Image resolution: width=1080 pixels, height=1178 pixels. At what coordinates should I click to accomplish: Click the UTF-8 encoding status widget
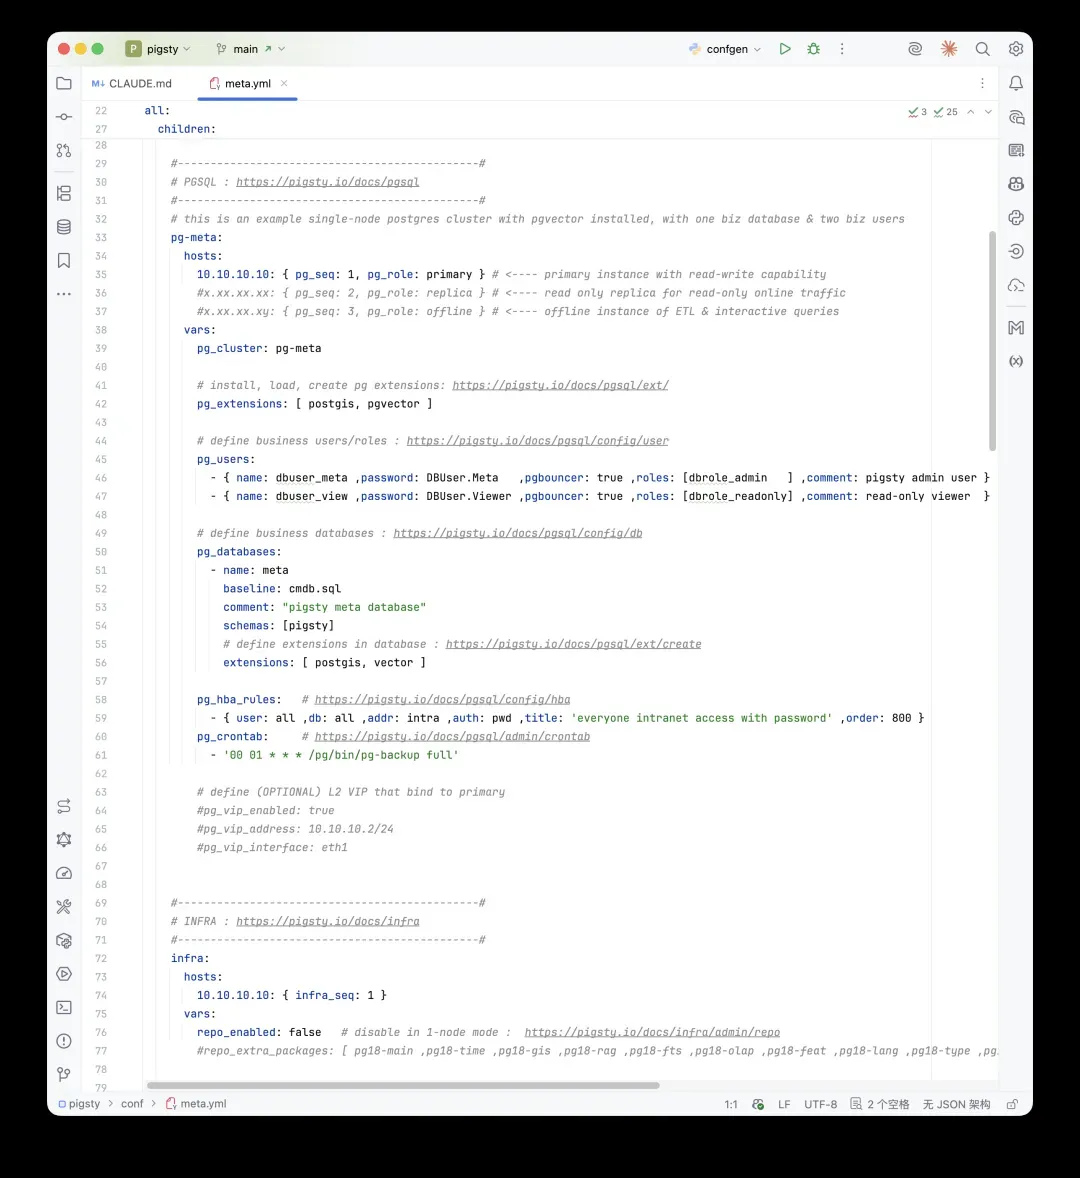(820, 1104)
